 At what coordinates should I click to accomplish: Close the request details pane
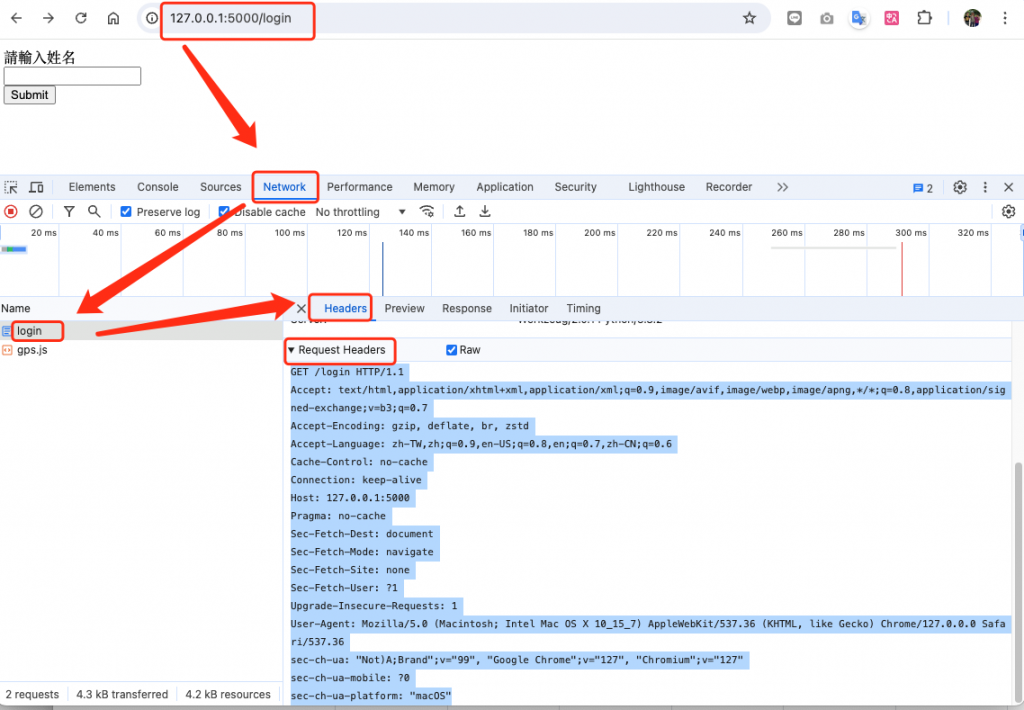click(301, 309)
